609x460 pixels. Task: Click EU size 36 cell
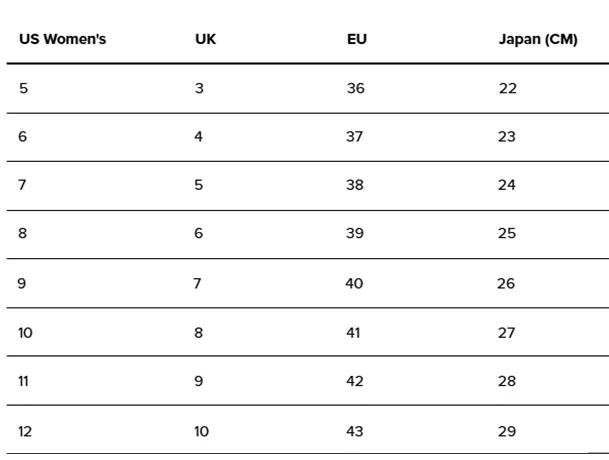point(356,88)
